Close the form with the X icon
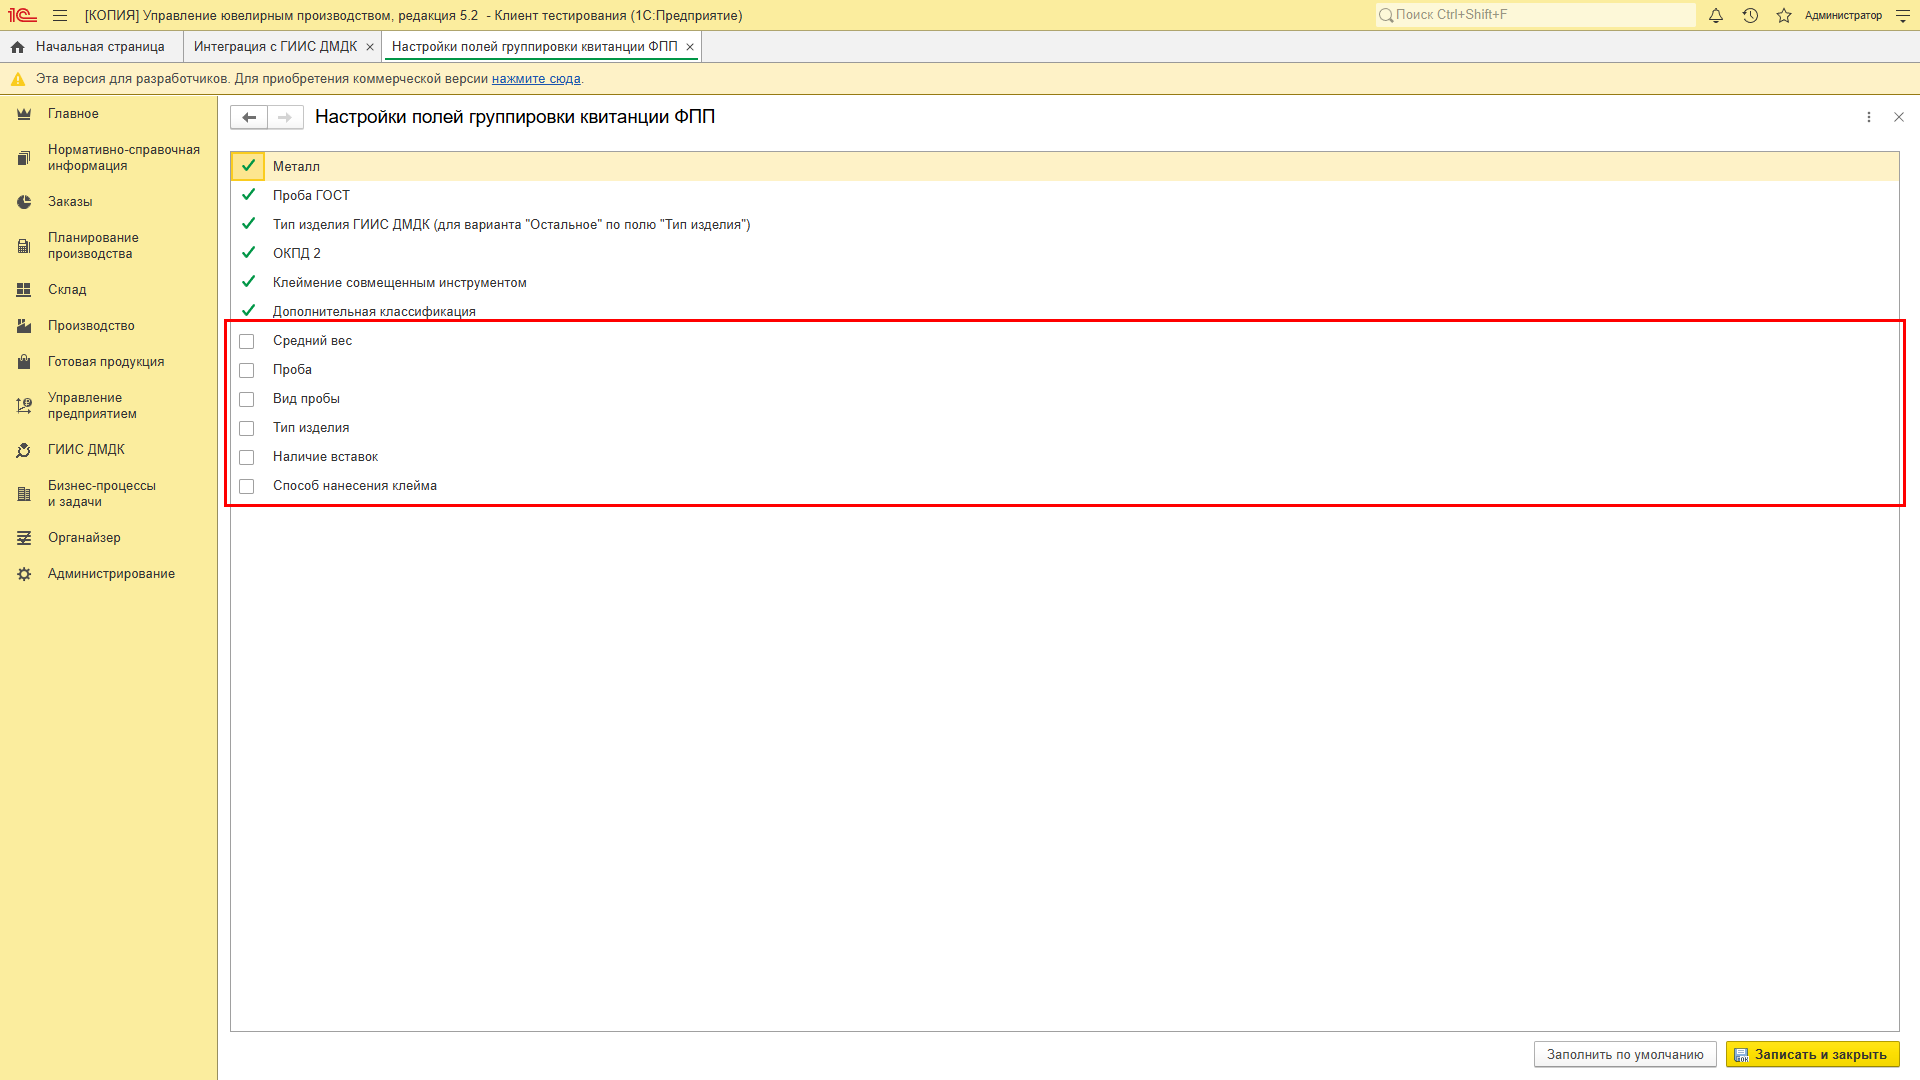The height and width of the screenshot is (1080, 1920). (1899, 117)
